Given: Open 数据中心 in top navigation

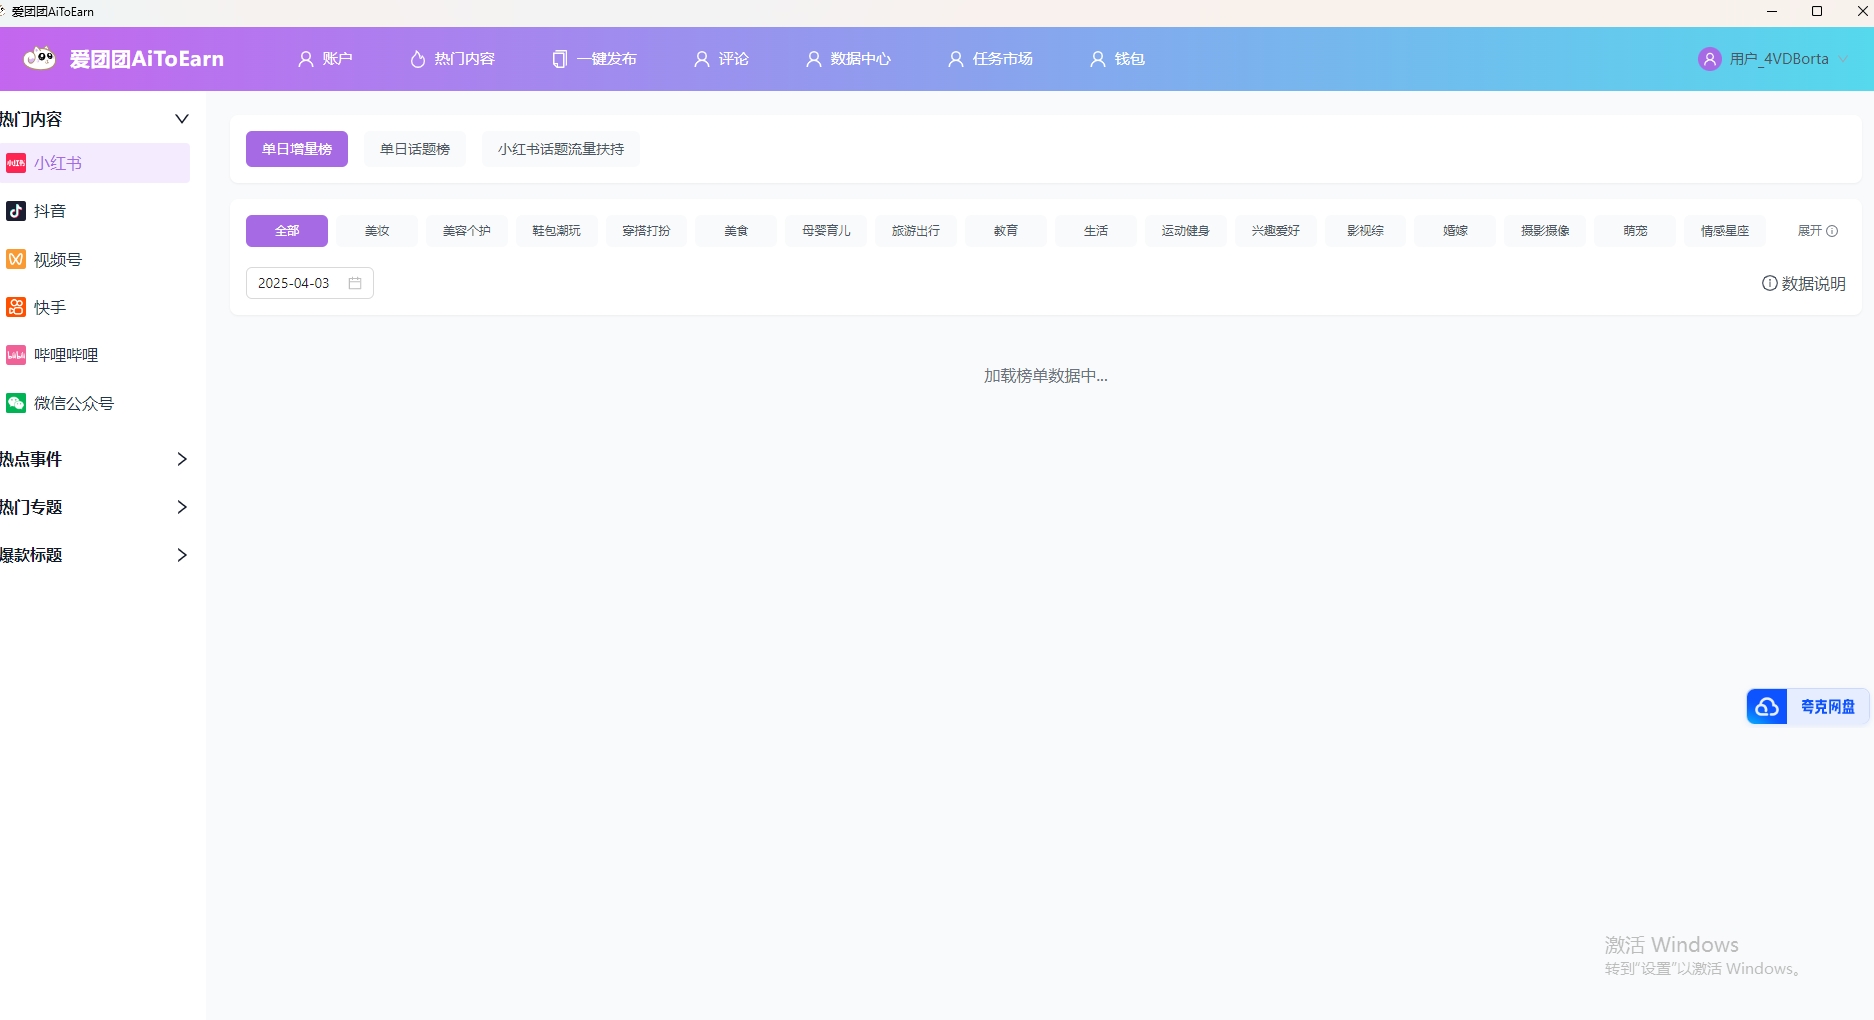Looking at the screenshot, I should click(848, 59).
